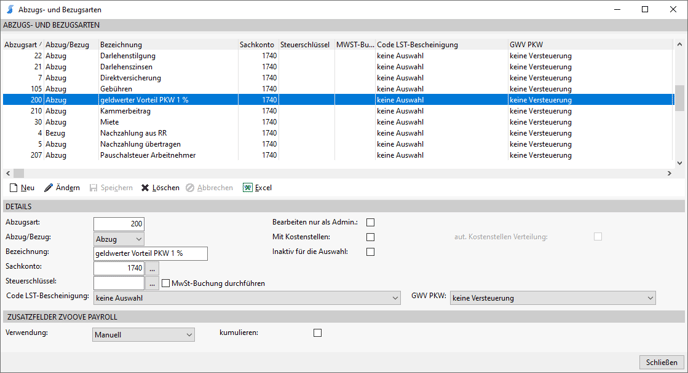Click horizontal scrollbar left arrow
The height and width of the screenshot is (373, 688).
tap(8, 173)
